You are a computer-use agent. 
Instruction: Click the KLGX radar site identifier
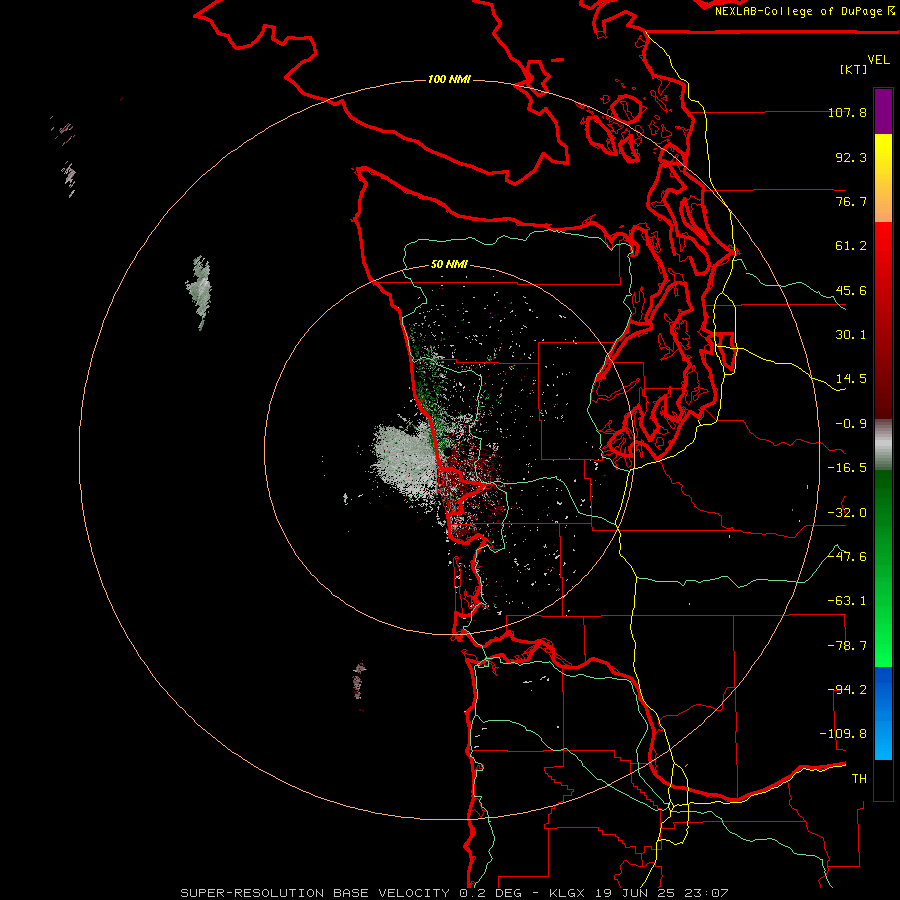click(567, 893)
